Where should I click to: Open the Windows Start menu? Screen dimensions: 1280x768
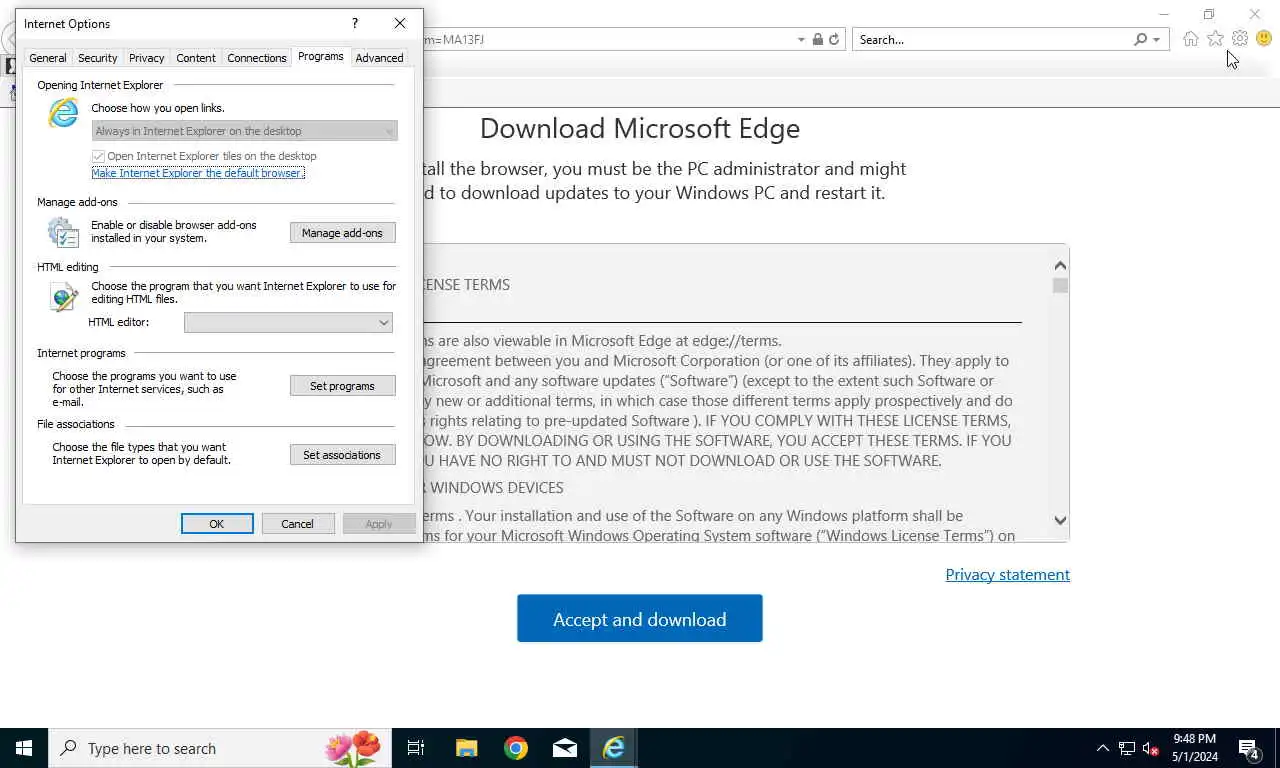click(x=24, y=748)
